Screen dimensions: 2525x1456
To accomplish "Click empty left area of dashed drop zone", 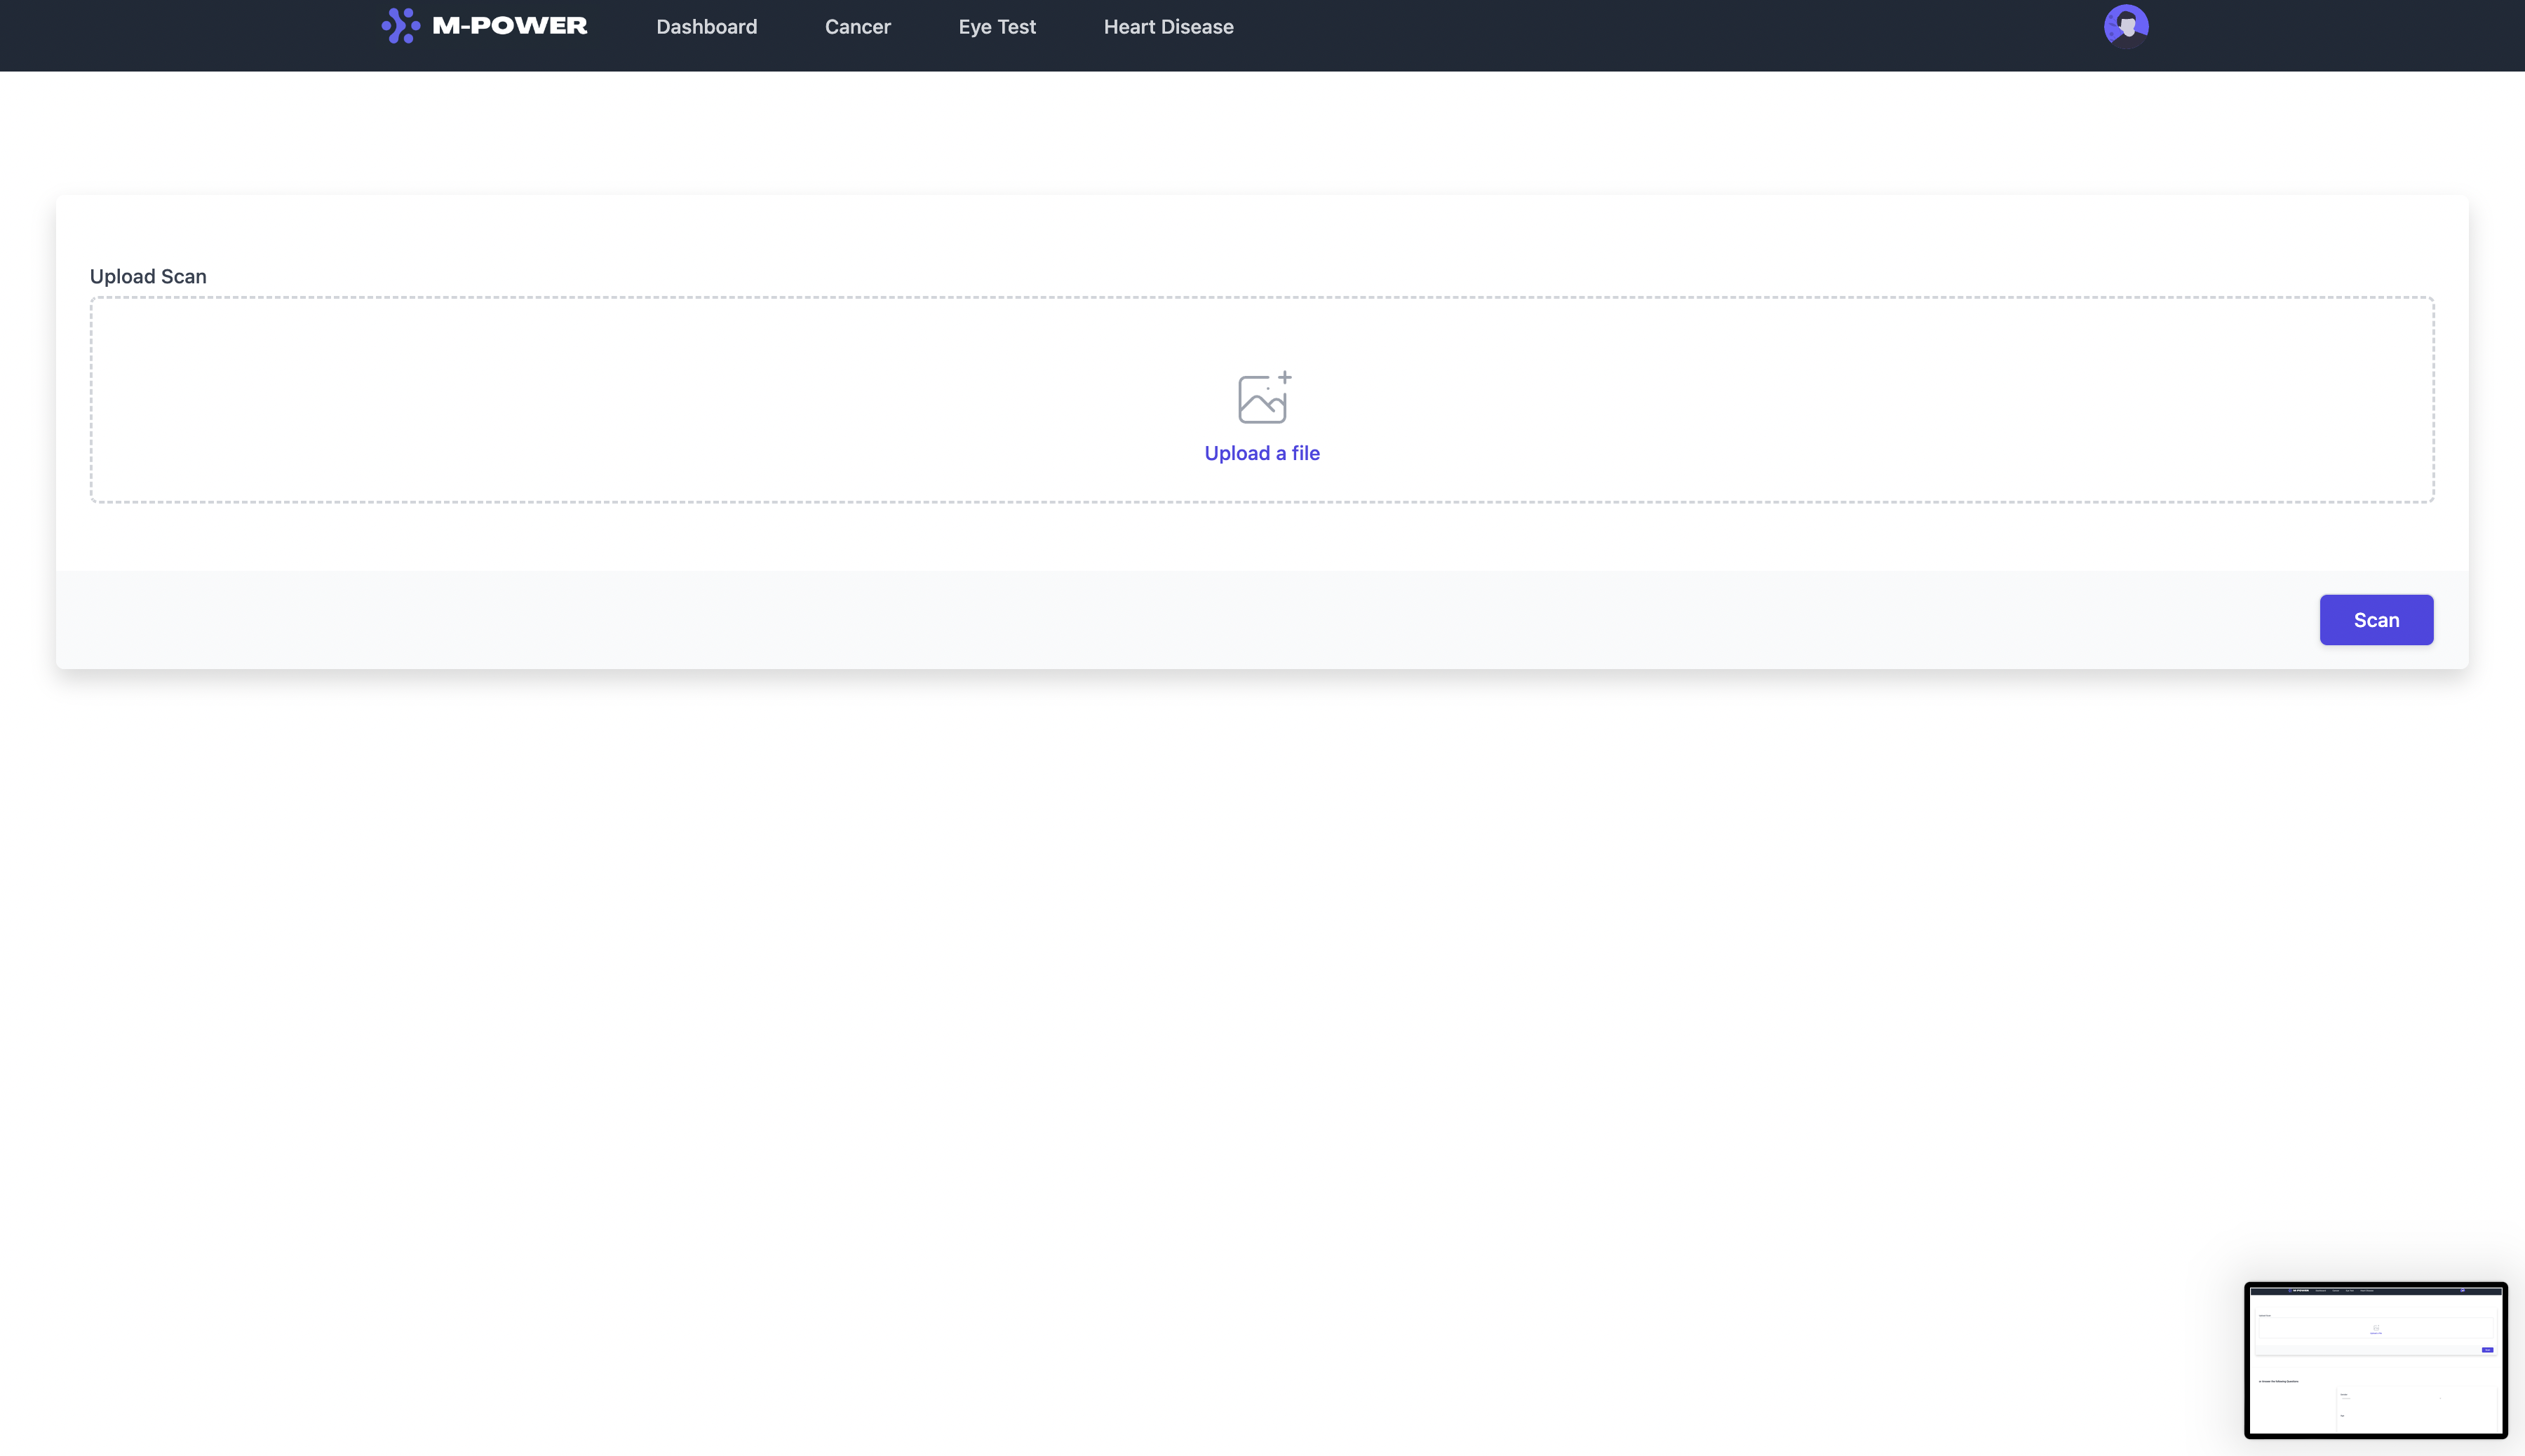I will (500, 400).
